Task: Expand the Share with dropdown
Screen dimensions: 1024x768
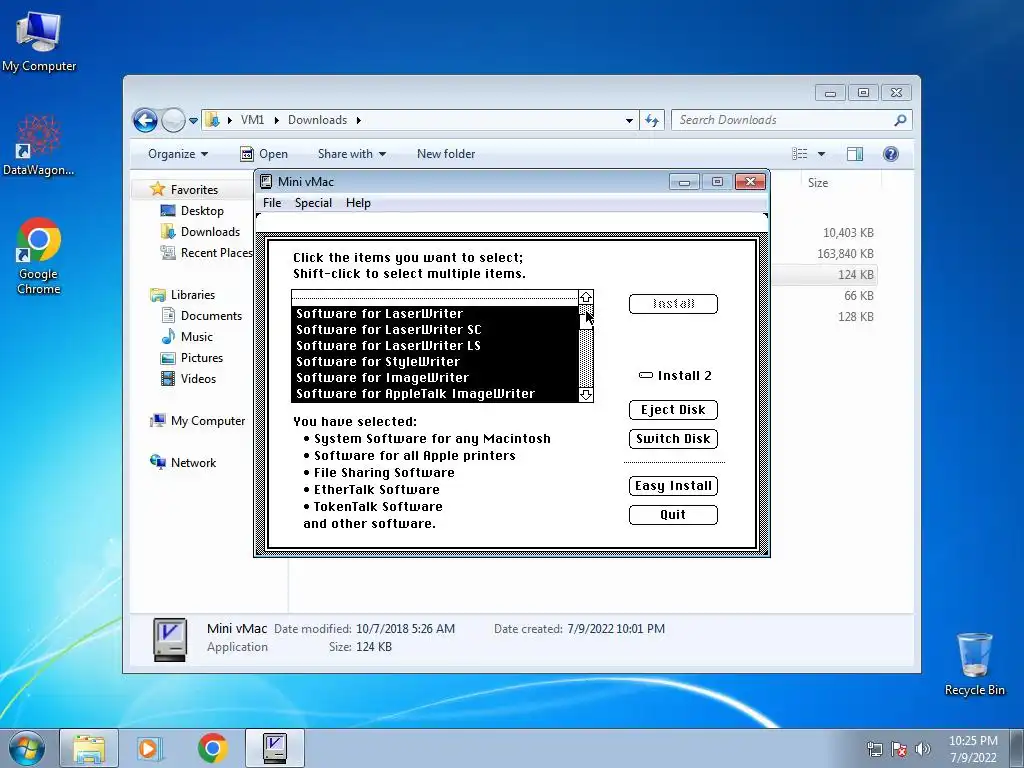Action: tap(351, 154)
